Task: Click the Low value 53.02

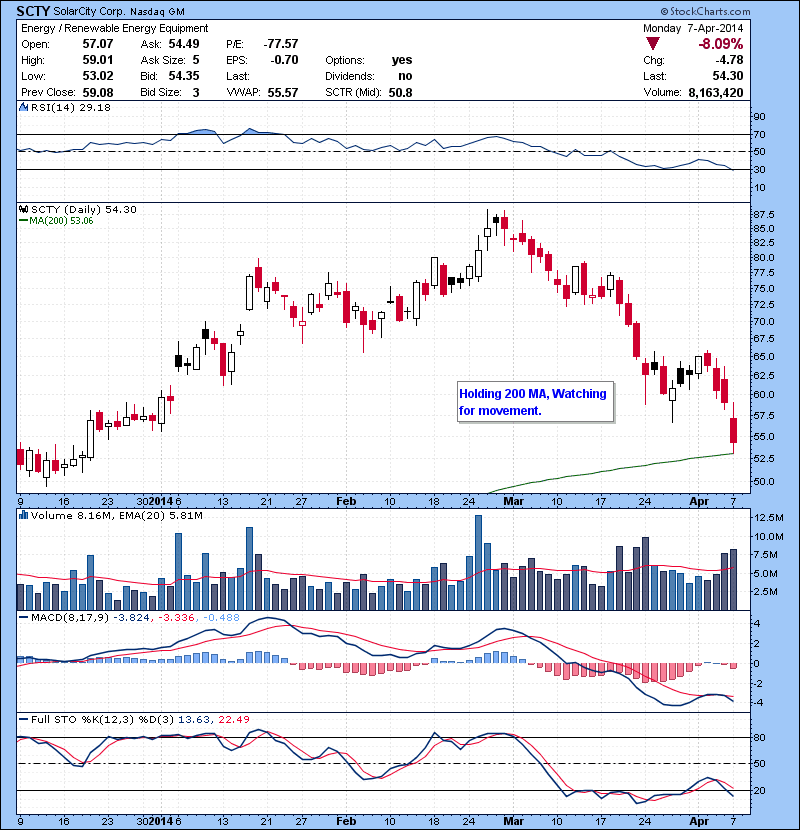Action: (98, 76)
